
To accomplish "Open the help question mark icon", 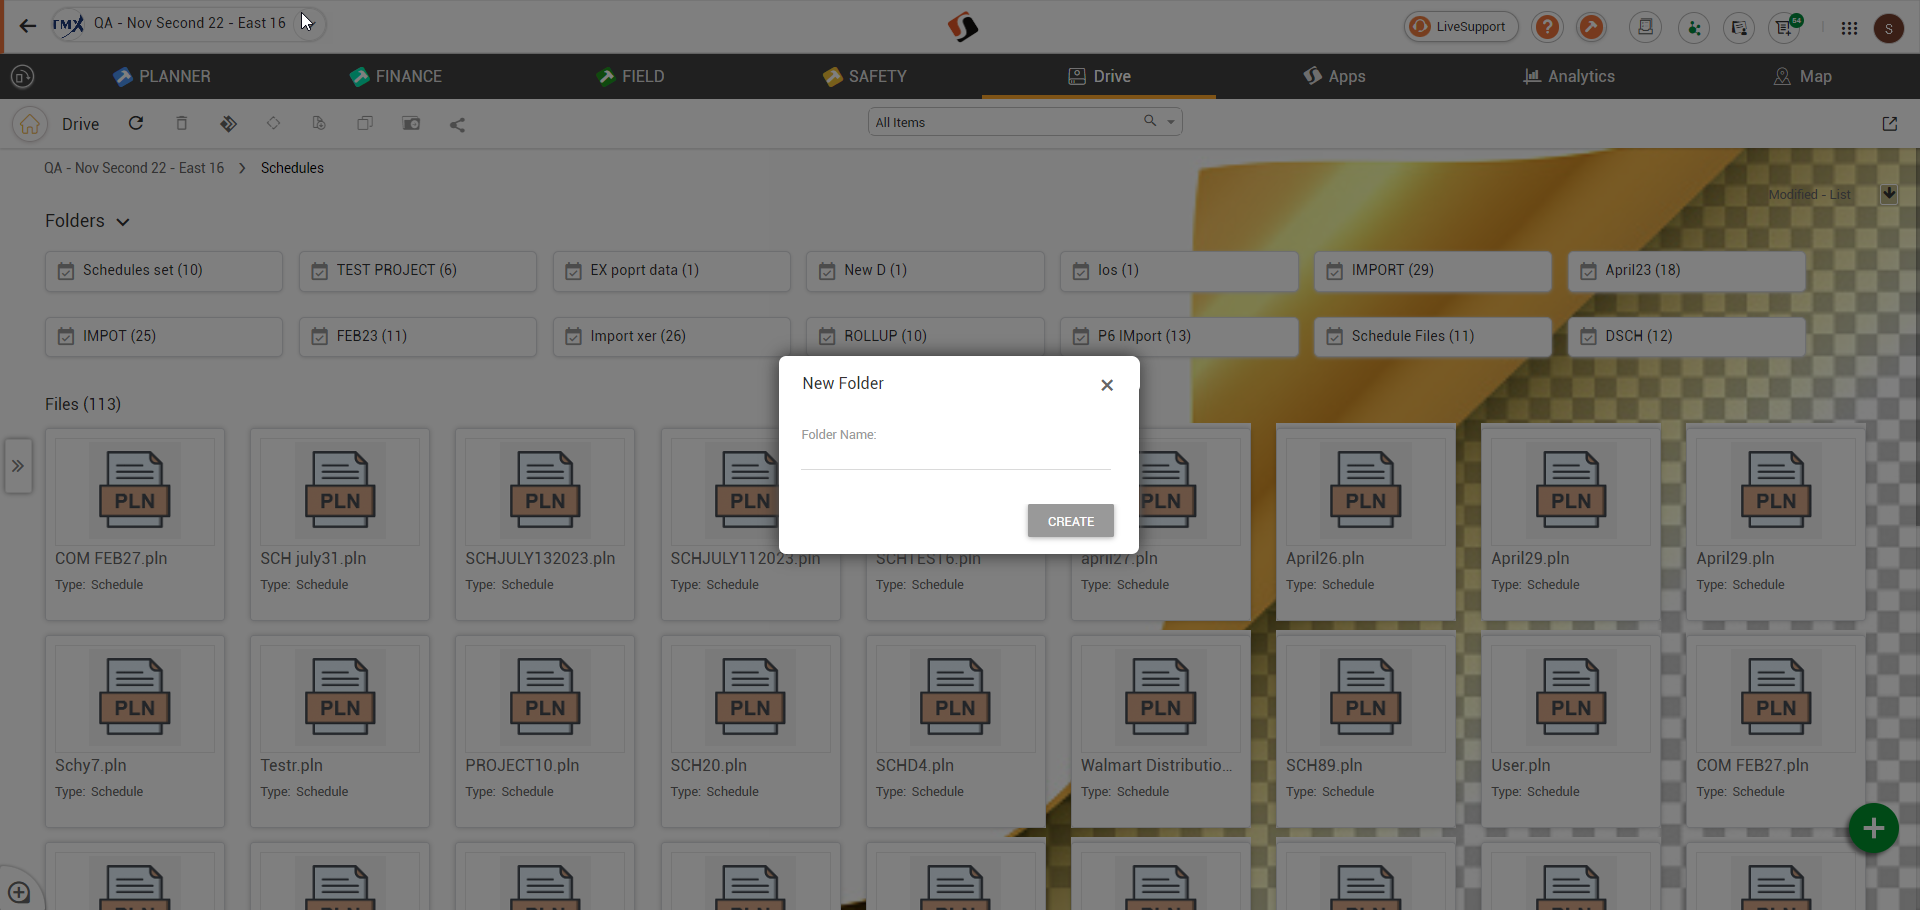I will tap(1547, 27).
